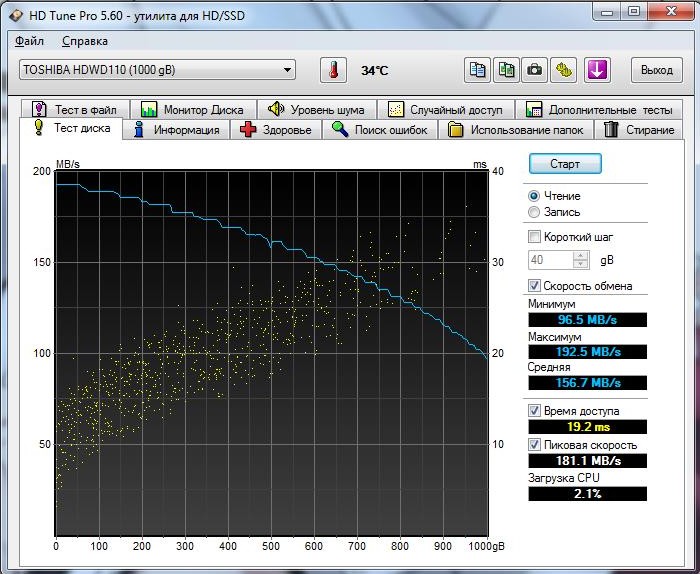Open options with the wrench icon

point(565,70)
